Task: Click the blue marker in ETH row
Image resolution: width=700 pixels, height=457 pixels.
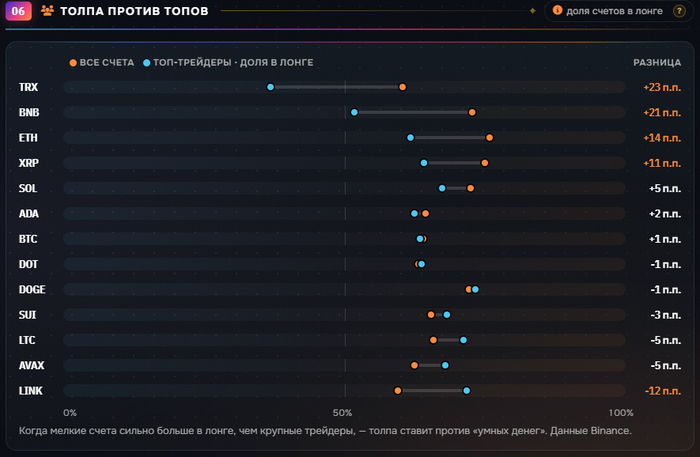Action: coord(410,138)
